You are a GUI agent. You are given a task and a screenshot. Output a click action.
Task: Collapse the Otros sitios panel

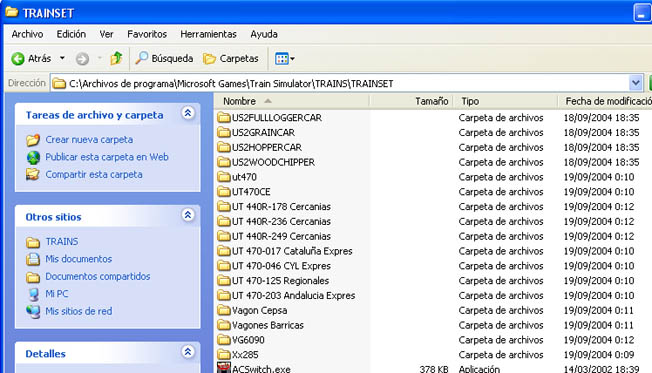(x=188, y=215)
